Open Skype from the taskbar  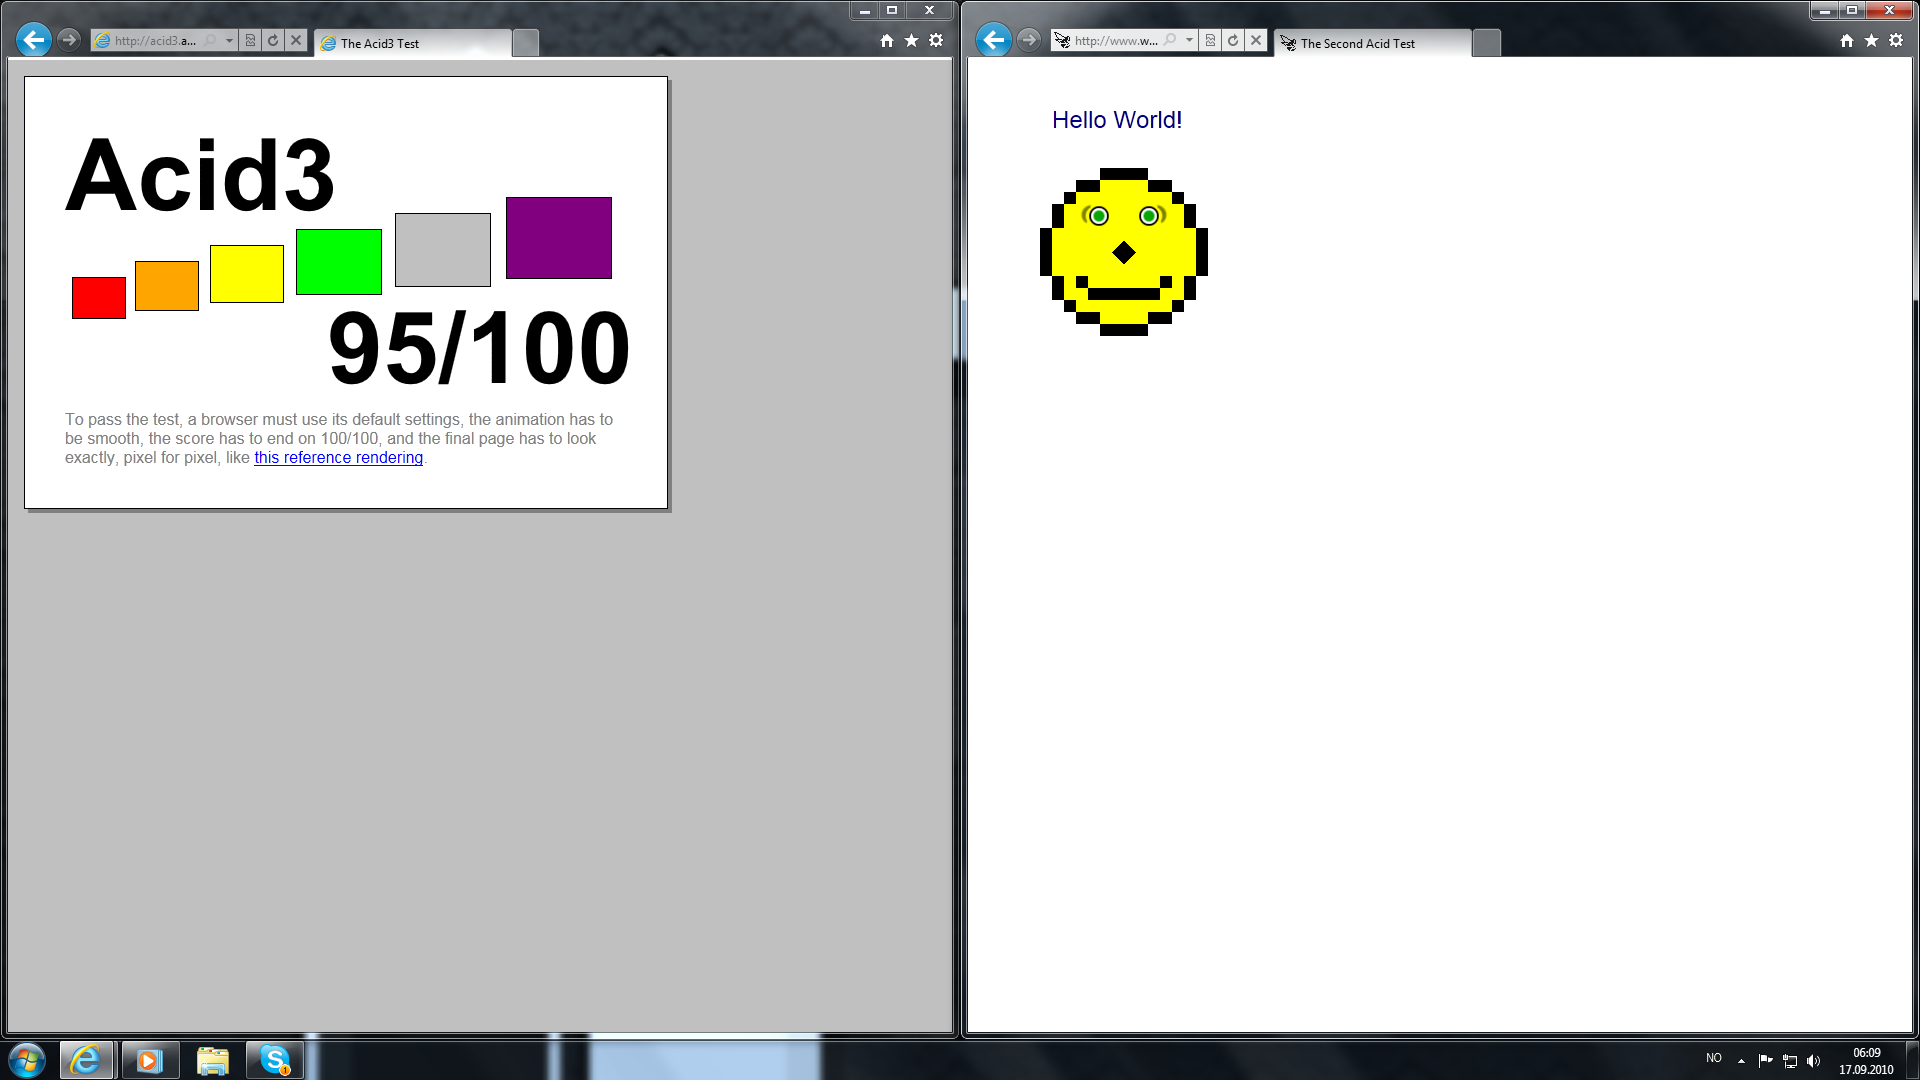(274, 1060)
